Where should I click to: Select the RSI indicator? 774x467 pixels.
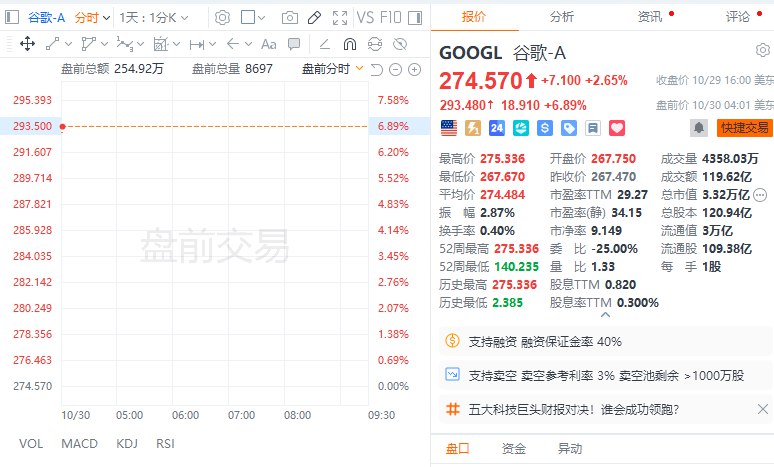click(x=165, y=444)
